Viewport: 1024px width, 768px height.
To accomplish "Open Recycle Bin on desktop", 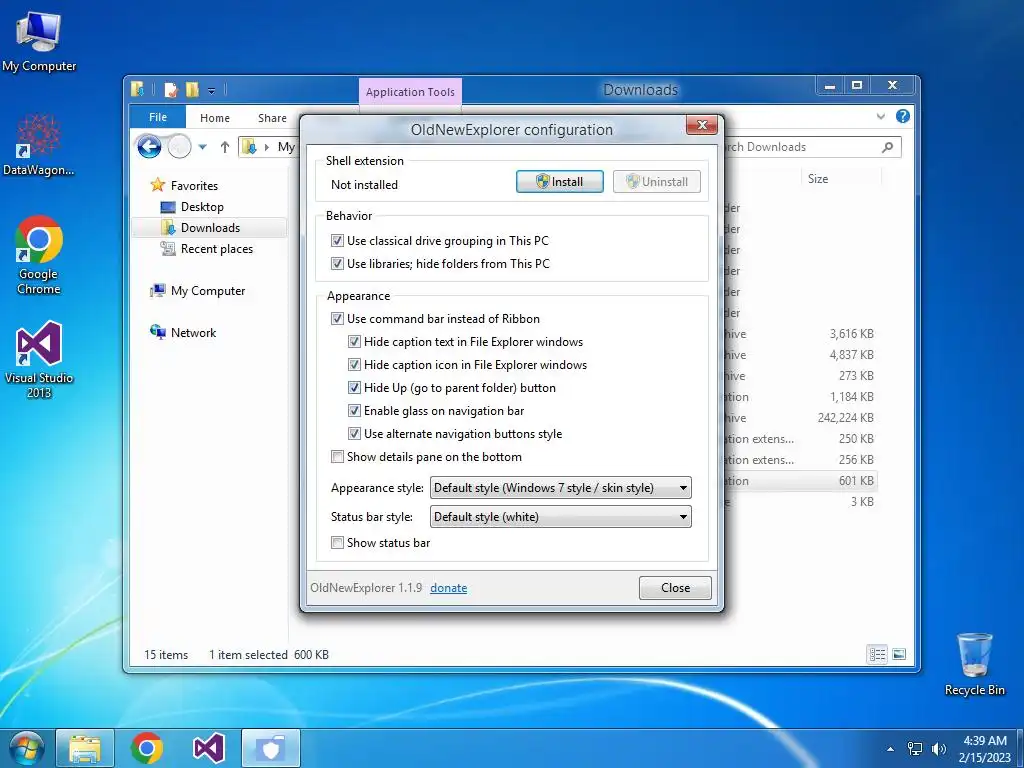I will tap(974, 664).
